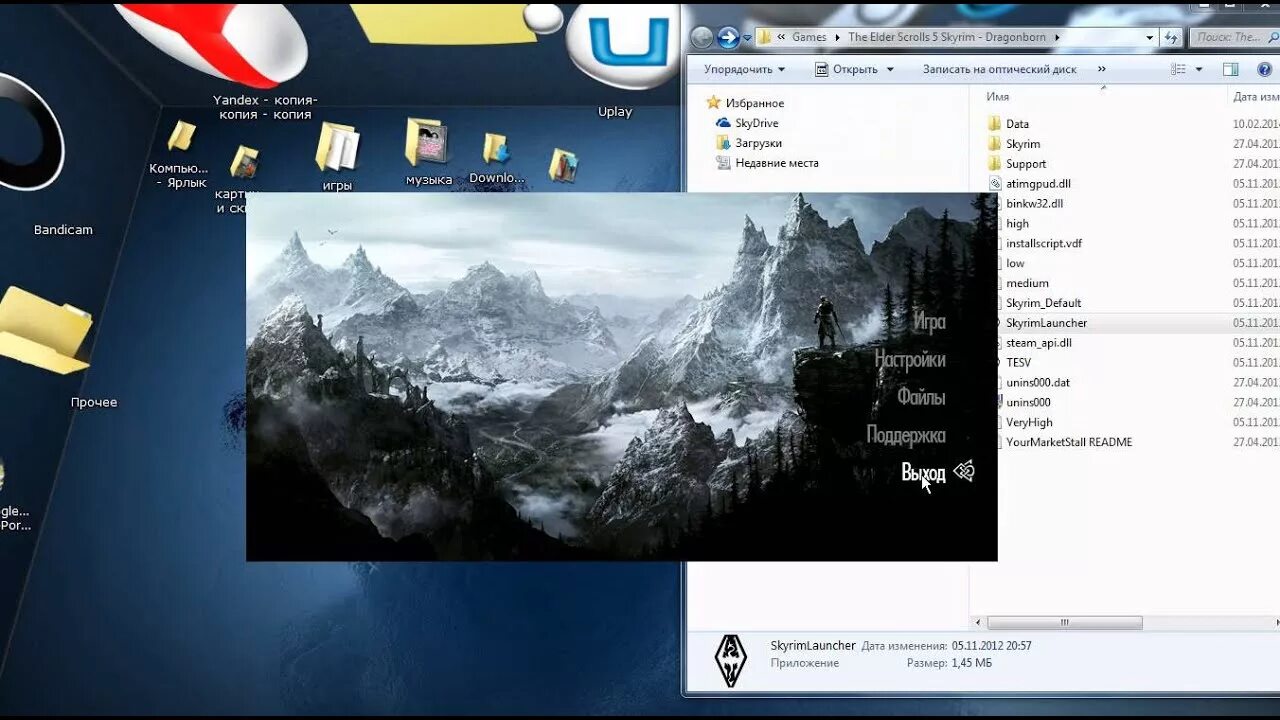Open the recent locations dropdown beside nav arrows
This screenshot has height=720, width=1280.
(747, 38)
